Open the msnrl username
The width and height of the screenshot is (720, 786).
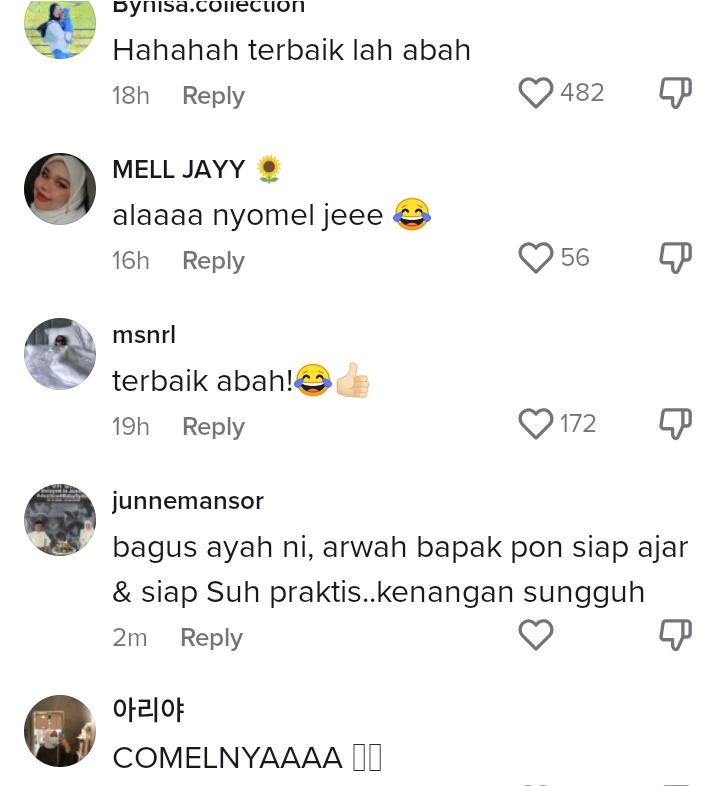(144, 335)
